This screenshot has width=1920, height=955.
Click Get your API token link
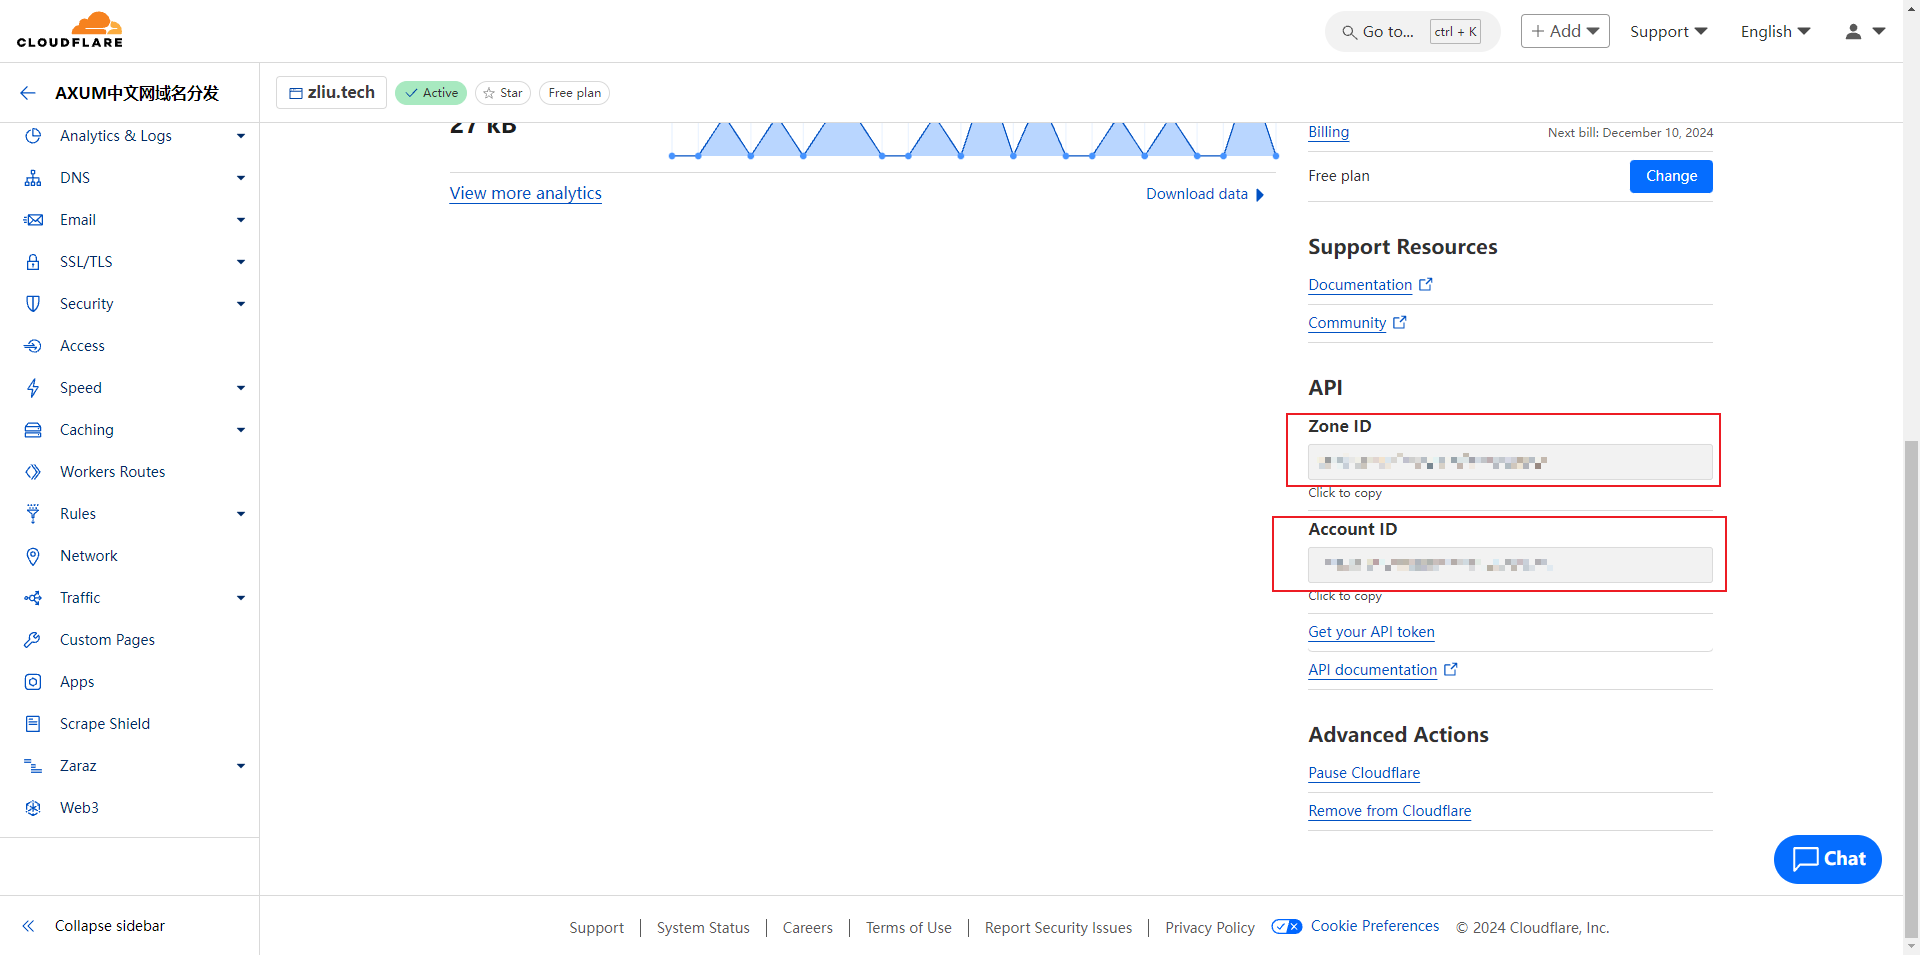tap(1371, 632)
